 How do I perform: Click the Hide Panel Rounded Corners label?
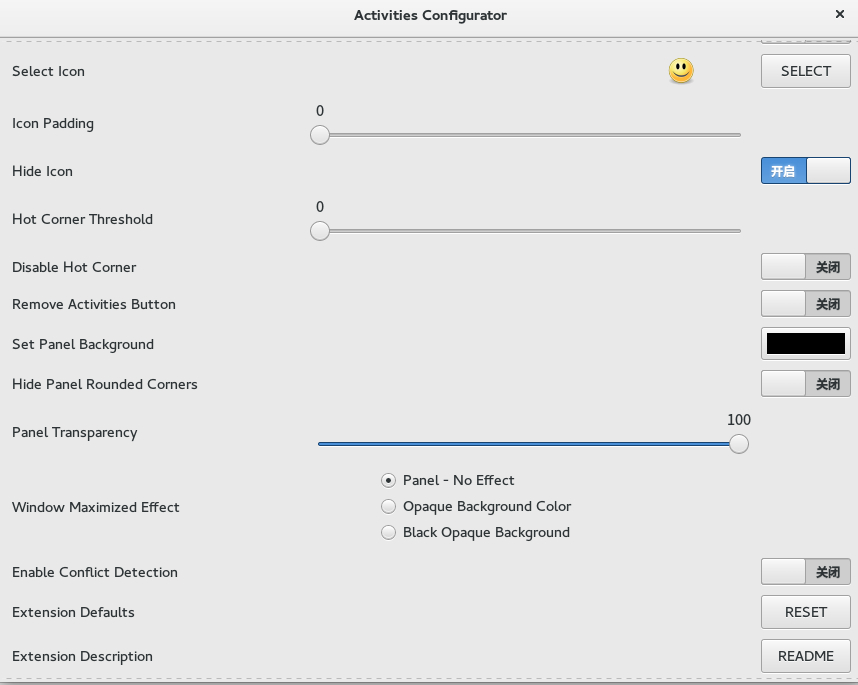[x=105, y=384]
